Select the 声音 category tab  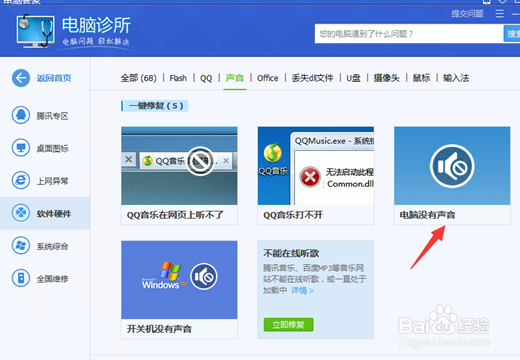click(235, 78)
